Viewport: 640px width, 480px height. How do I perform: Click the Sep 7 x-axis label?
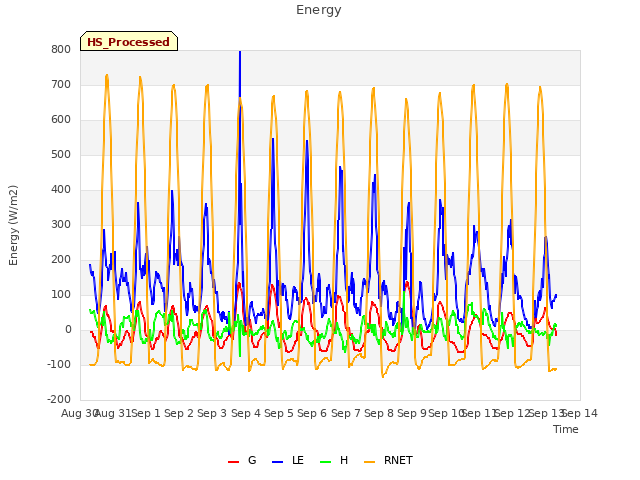point(346,413)
